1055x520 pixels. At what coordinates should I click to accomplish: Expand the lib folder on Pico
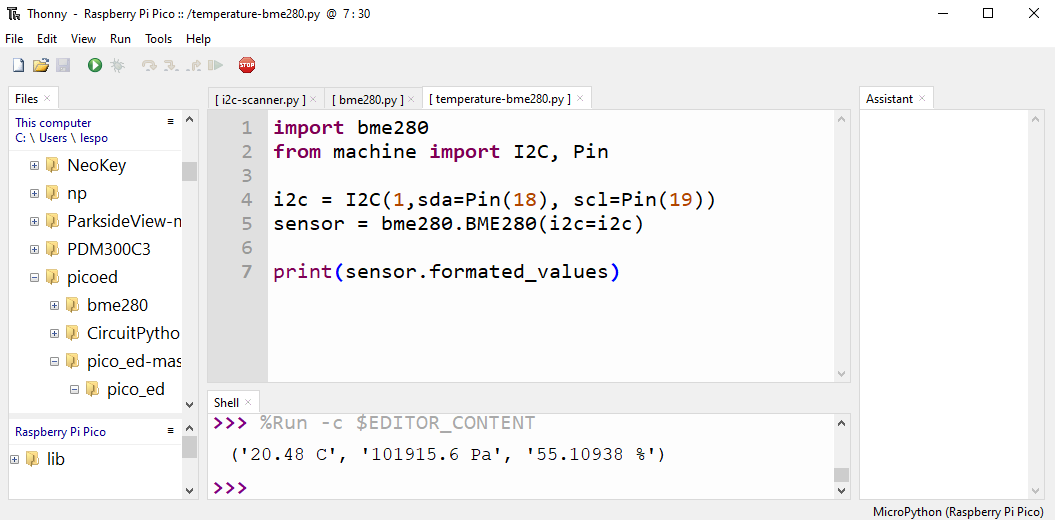pos(15,459)
